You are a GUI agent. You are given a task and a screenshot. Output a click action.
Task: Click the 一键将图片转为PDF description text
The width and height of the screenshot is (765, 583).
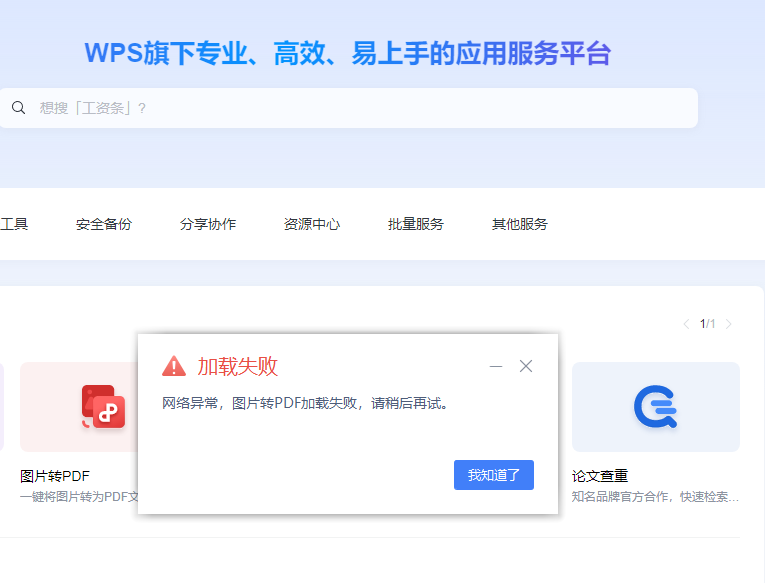(x=79, y=497)
